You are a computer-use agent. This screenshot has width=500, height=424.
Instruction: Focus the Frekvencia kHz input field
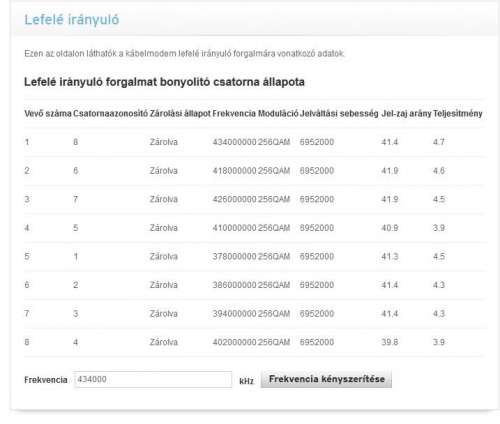[153, 379]
